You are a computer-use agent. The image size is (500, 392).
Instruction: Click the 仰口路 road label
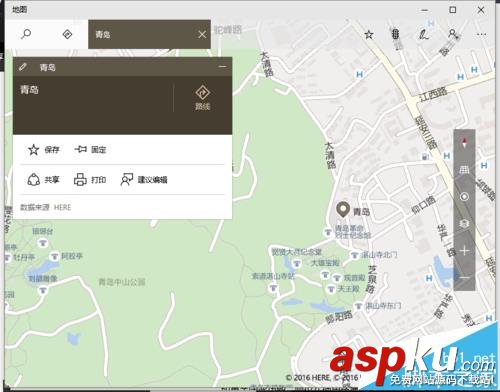click(x=423, y=204)
